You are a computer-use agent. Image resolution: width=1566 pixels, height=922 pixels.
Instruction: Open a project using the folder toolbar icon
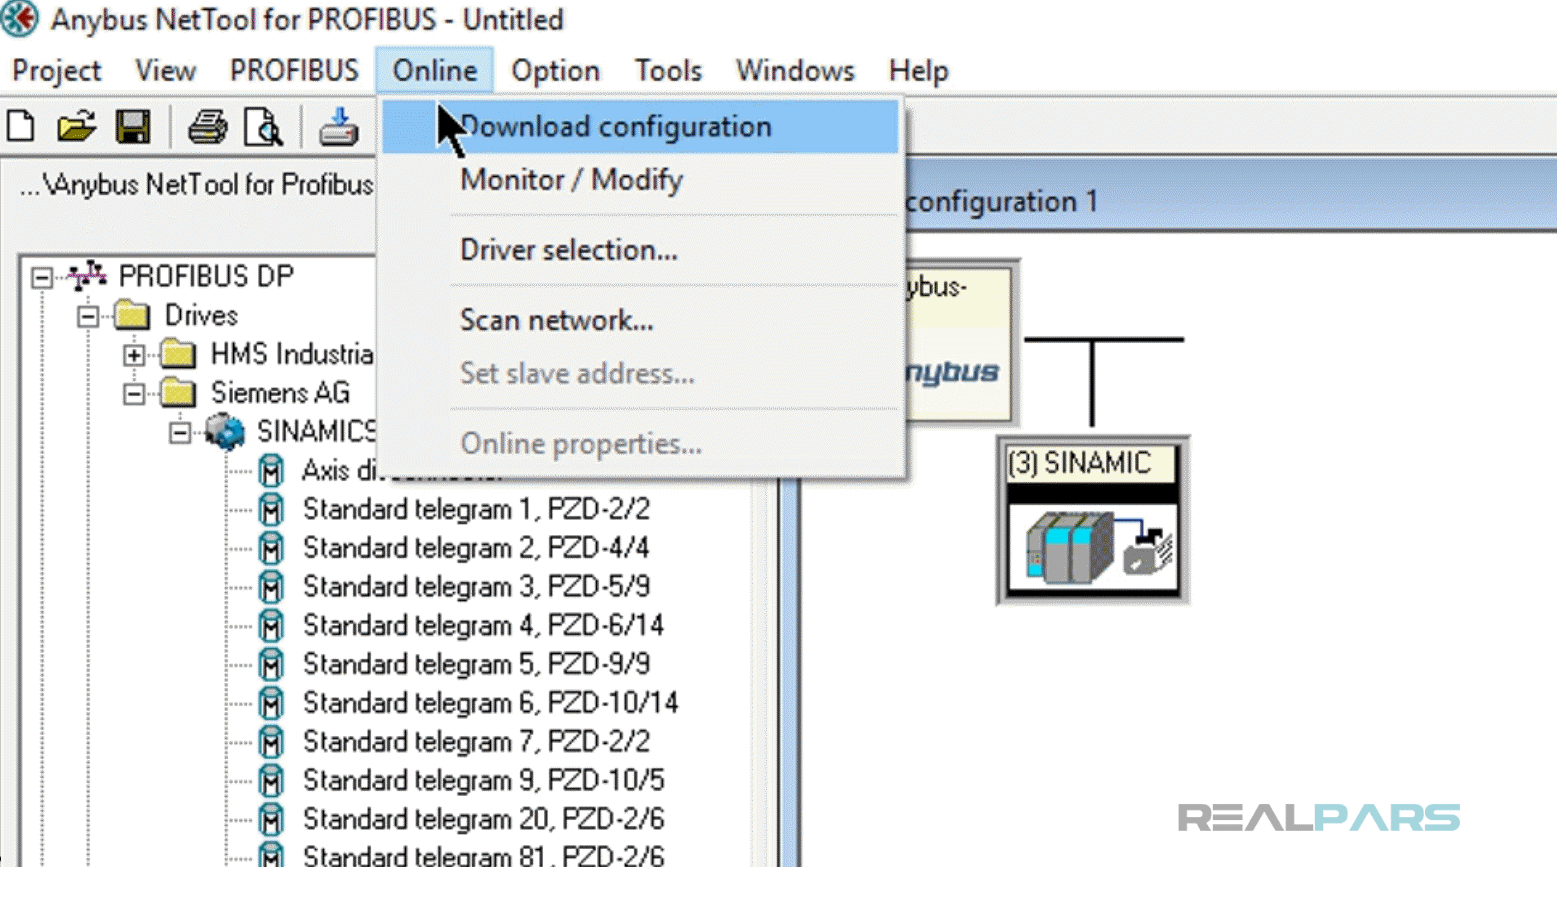pyautogui.click(x=76, y=126)
